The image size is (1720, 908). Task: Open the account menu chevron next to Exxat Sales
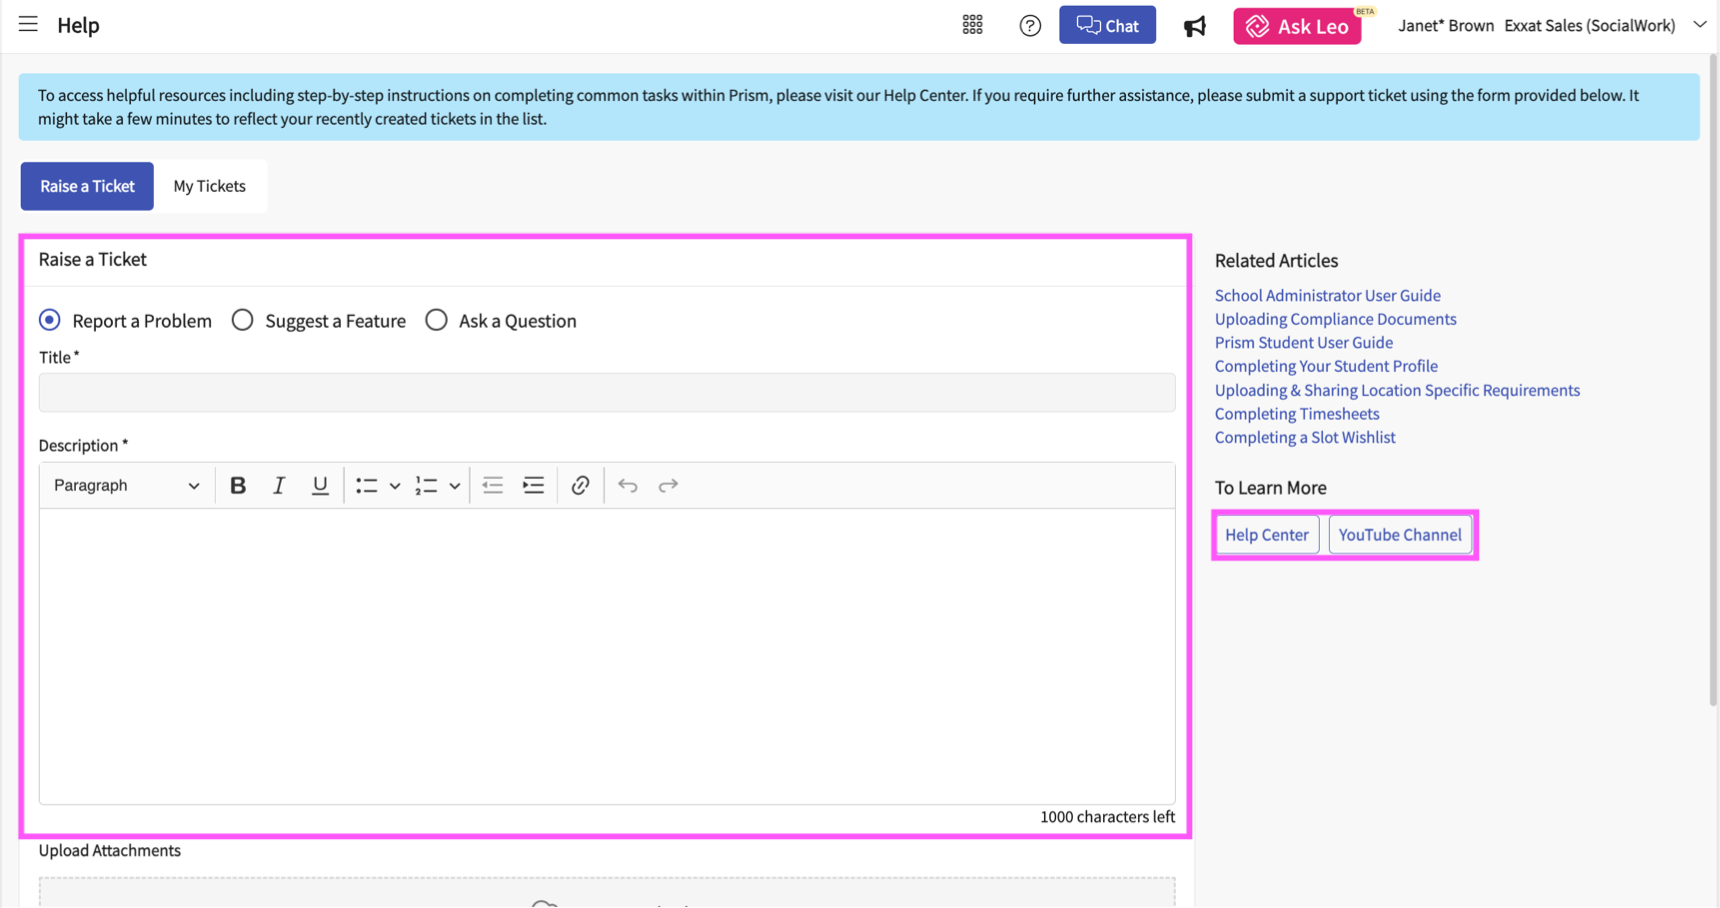(1700, 24)
